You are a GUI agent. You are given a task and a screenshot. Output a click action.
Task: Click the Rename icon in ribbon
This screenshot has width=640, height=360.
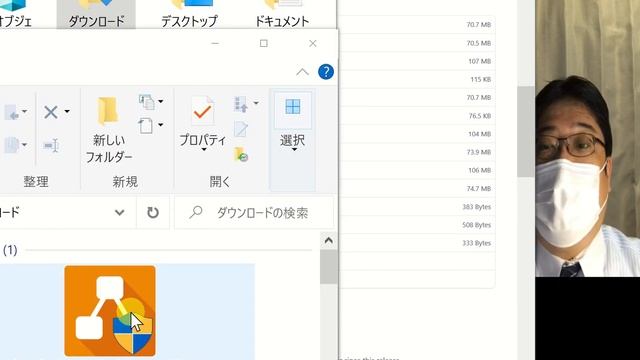[51, 145]
